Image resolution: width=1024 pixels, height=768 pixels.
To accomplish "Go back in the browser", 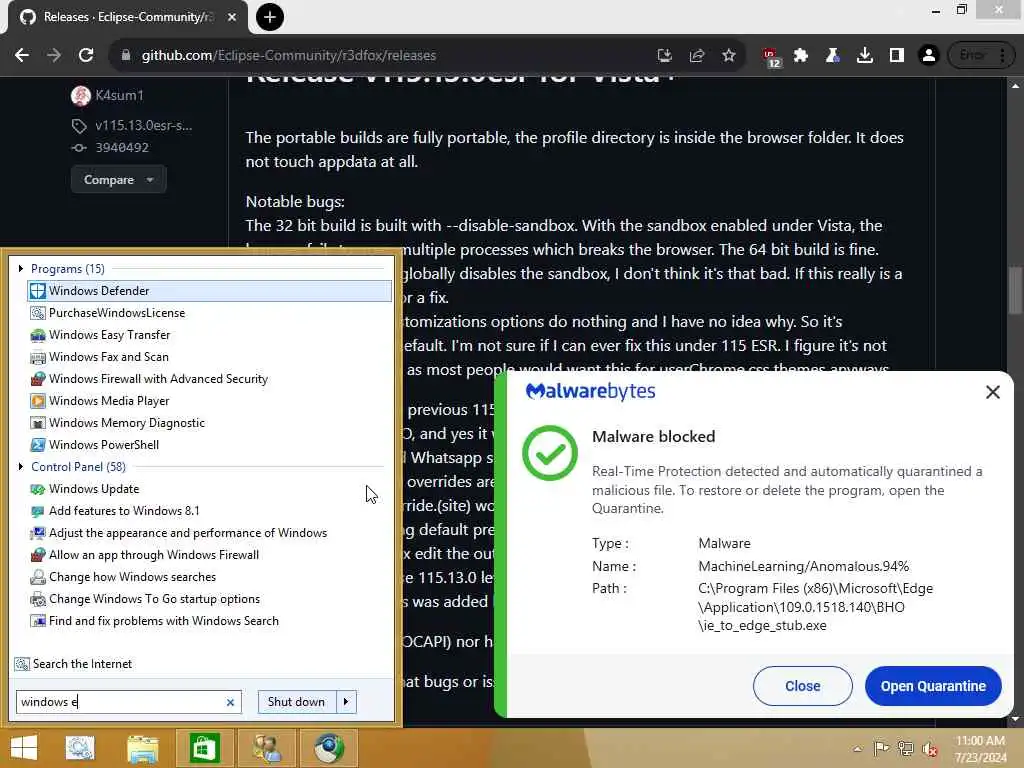I will coord(22,56).
